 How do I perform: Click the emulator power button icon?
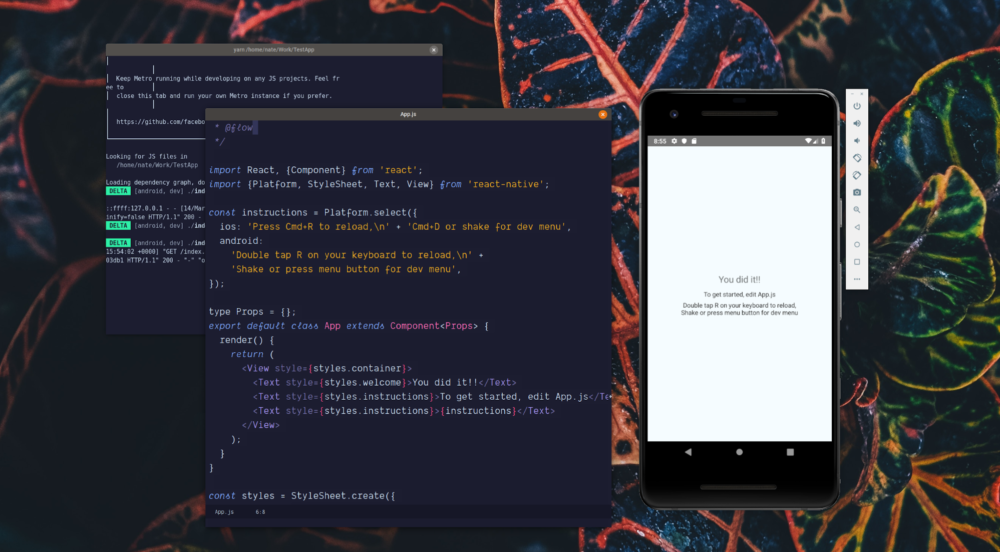(857, 106)
